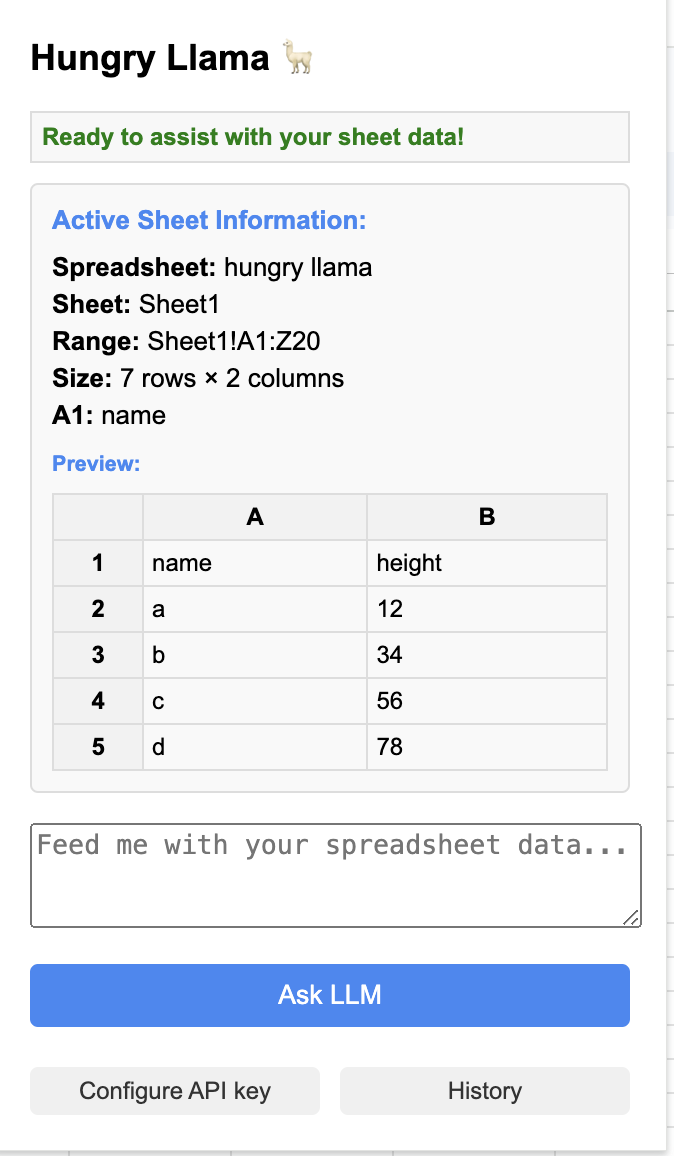
Task: Click row 1 header in preview table
Action: [x=98, y=563]
